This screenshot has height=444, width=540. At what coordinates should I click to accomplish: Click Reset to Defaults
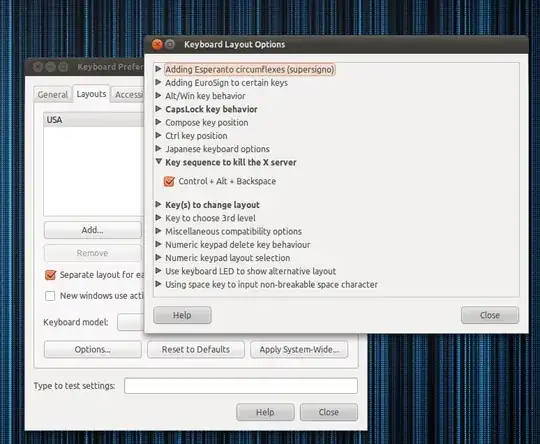tap(196, 349)
